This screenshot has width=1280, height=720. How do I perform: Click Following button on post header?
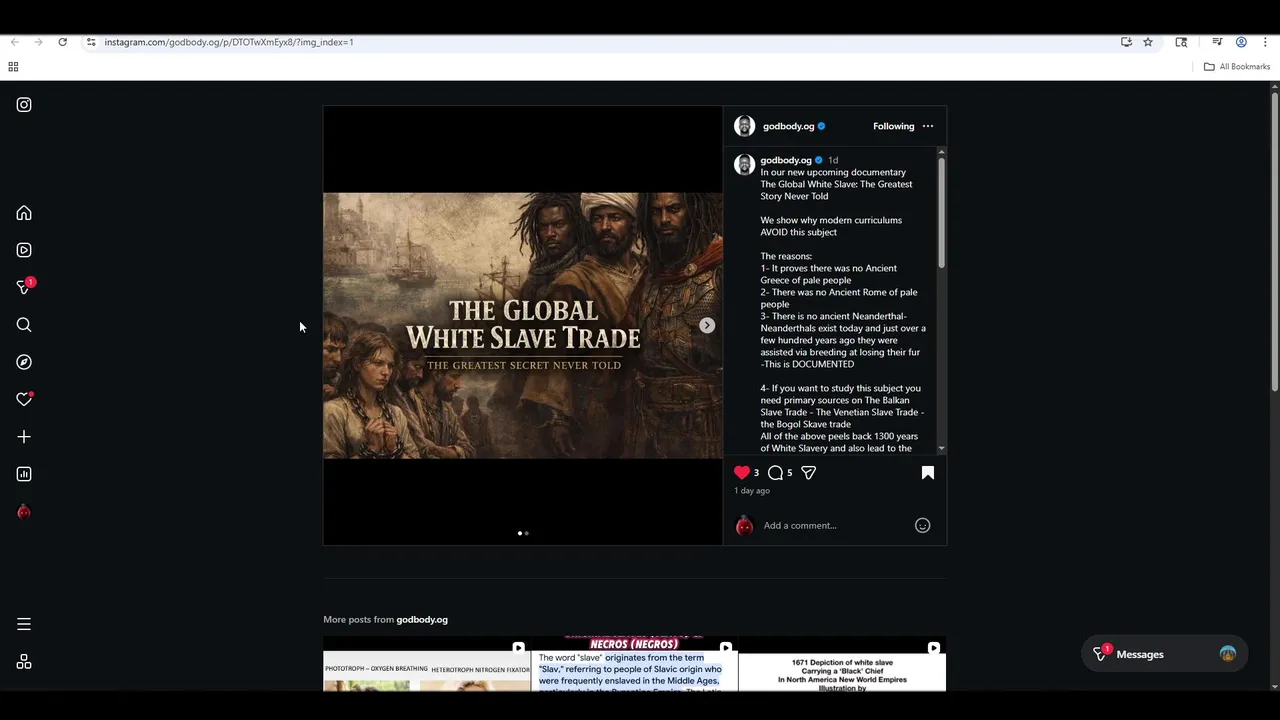[x=894, y=126]
